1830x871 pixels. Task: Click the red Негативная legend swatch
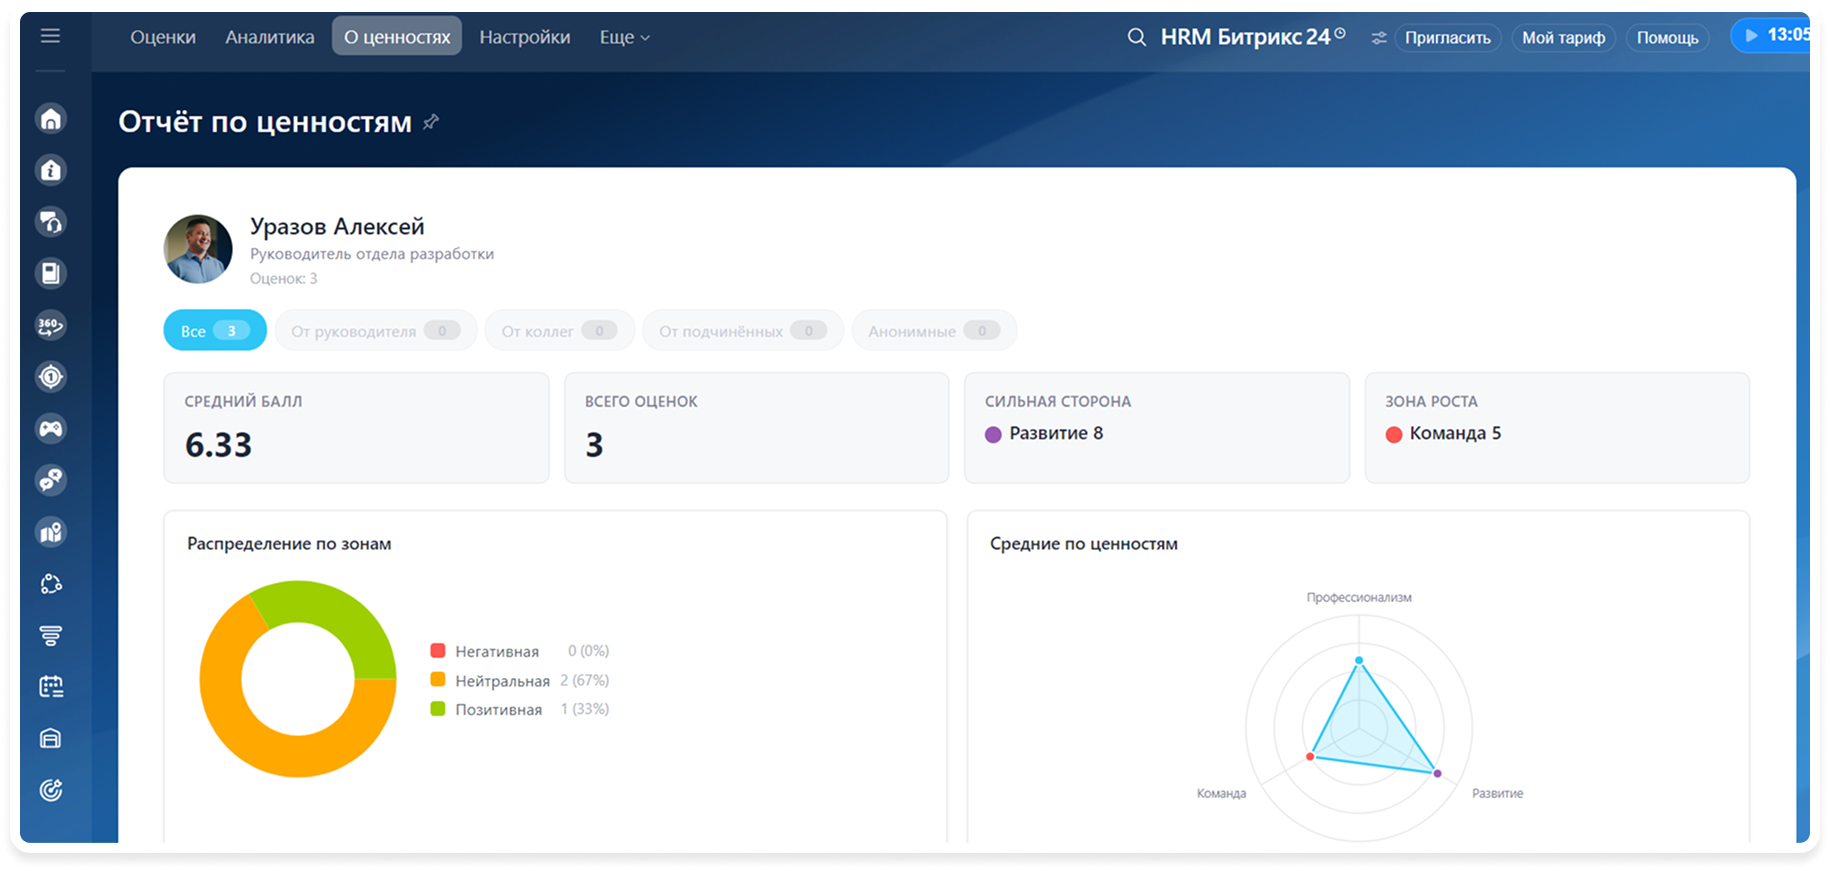pos(438,651)
